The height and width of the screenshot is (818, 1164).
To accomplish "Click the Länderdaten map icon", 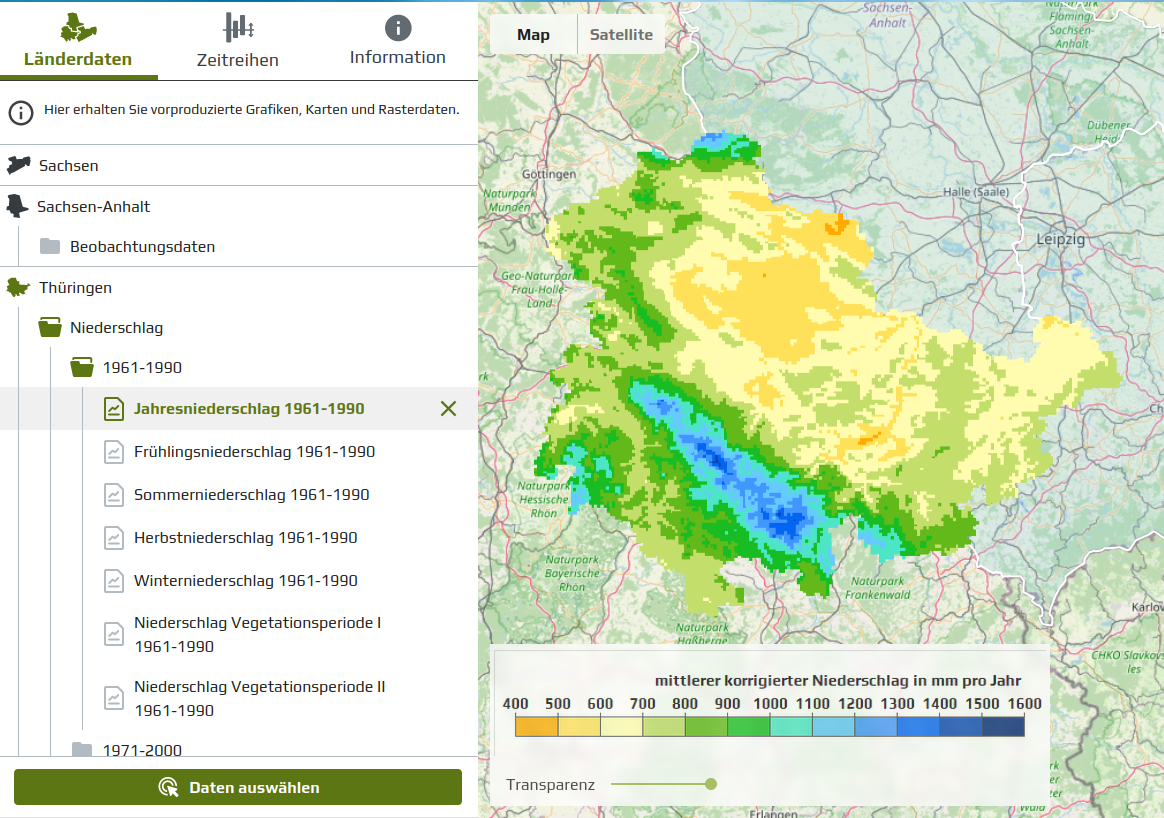I will (78, 27).
